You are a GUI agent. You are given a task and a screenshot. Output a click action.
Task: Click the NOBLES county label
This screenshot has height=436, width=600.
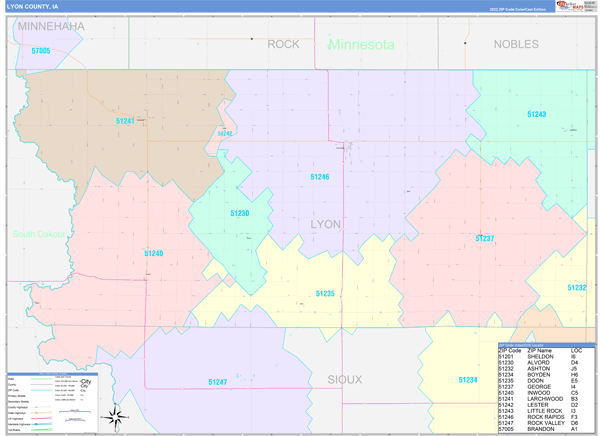(x=516, y=44)
